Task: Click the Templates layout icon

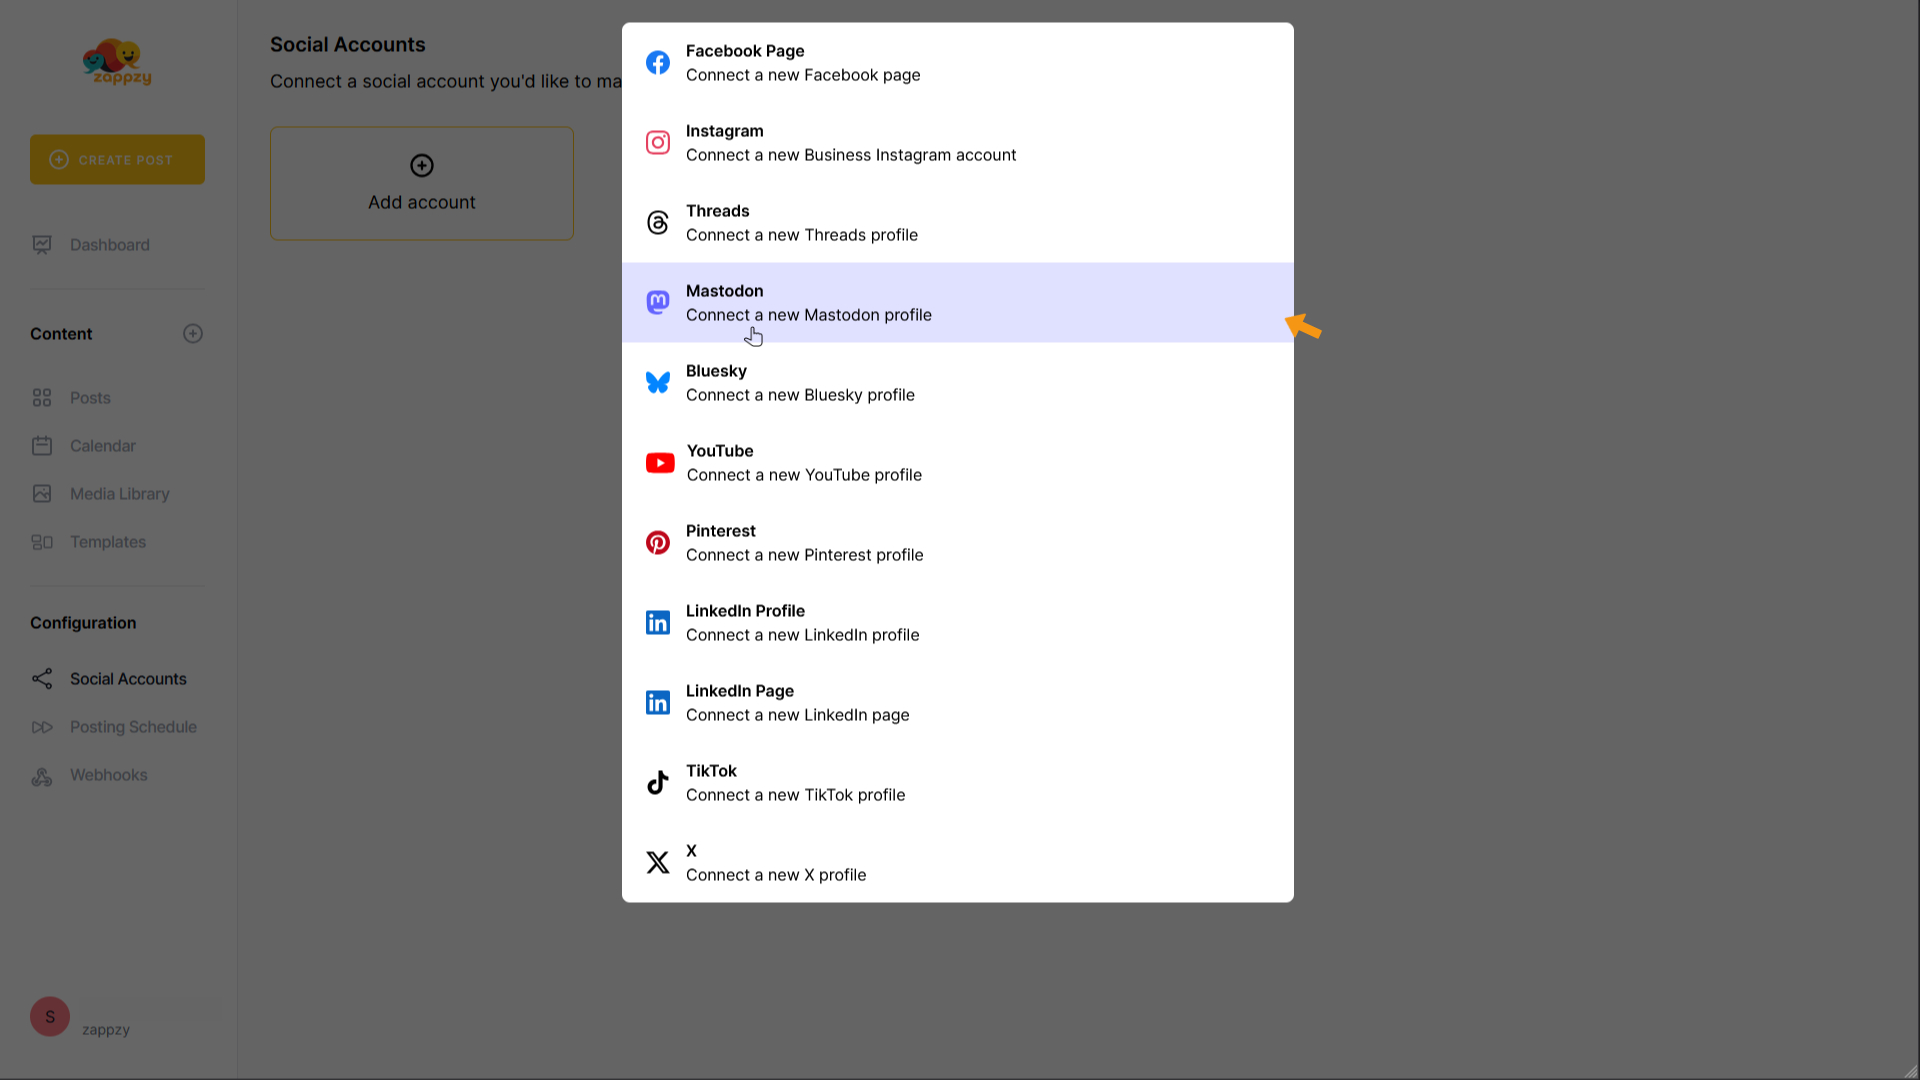Action: [x=42, y=542]
